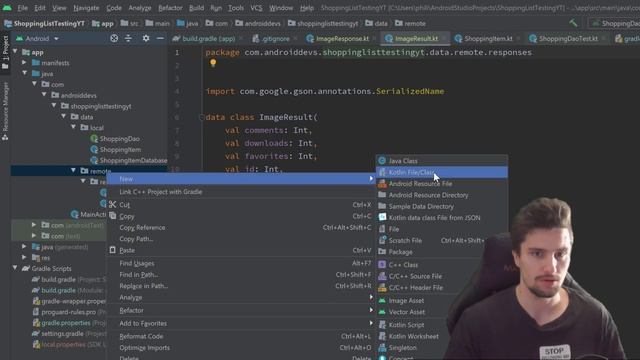Hide the Project panel with minus icon
Screen dimensions: 640x360
(x=160, y=38)
